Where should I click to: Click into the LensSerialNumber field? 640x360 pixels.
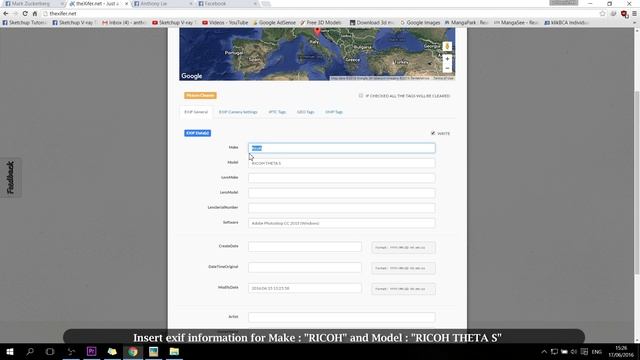[342, 208]
